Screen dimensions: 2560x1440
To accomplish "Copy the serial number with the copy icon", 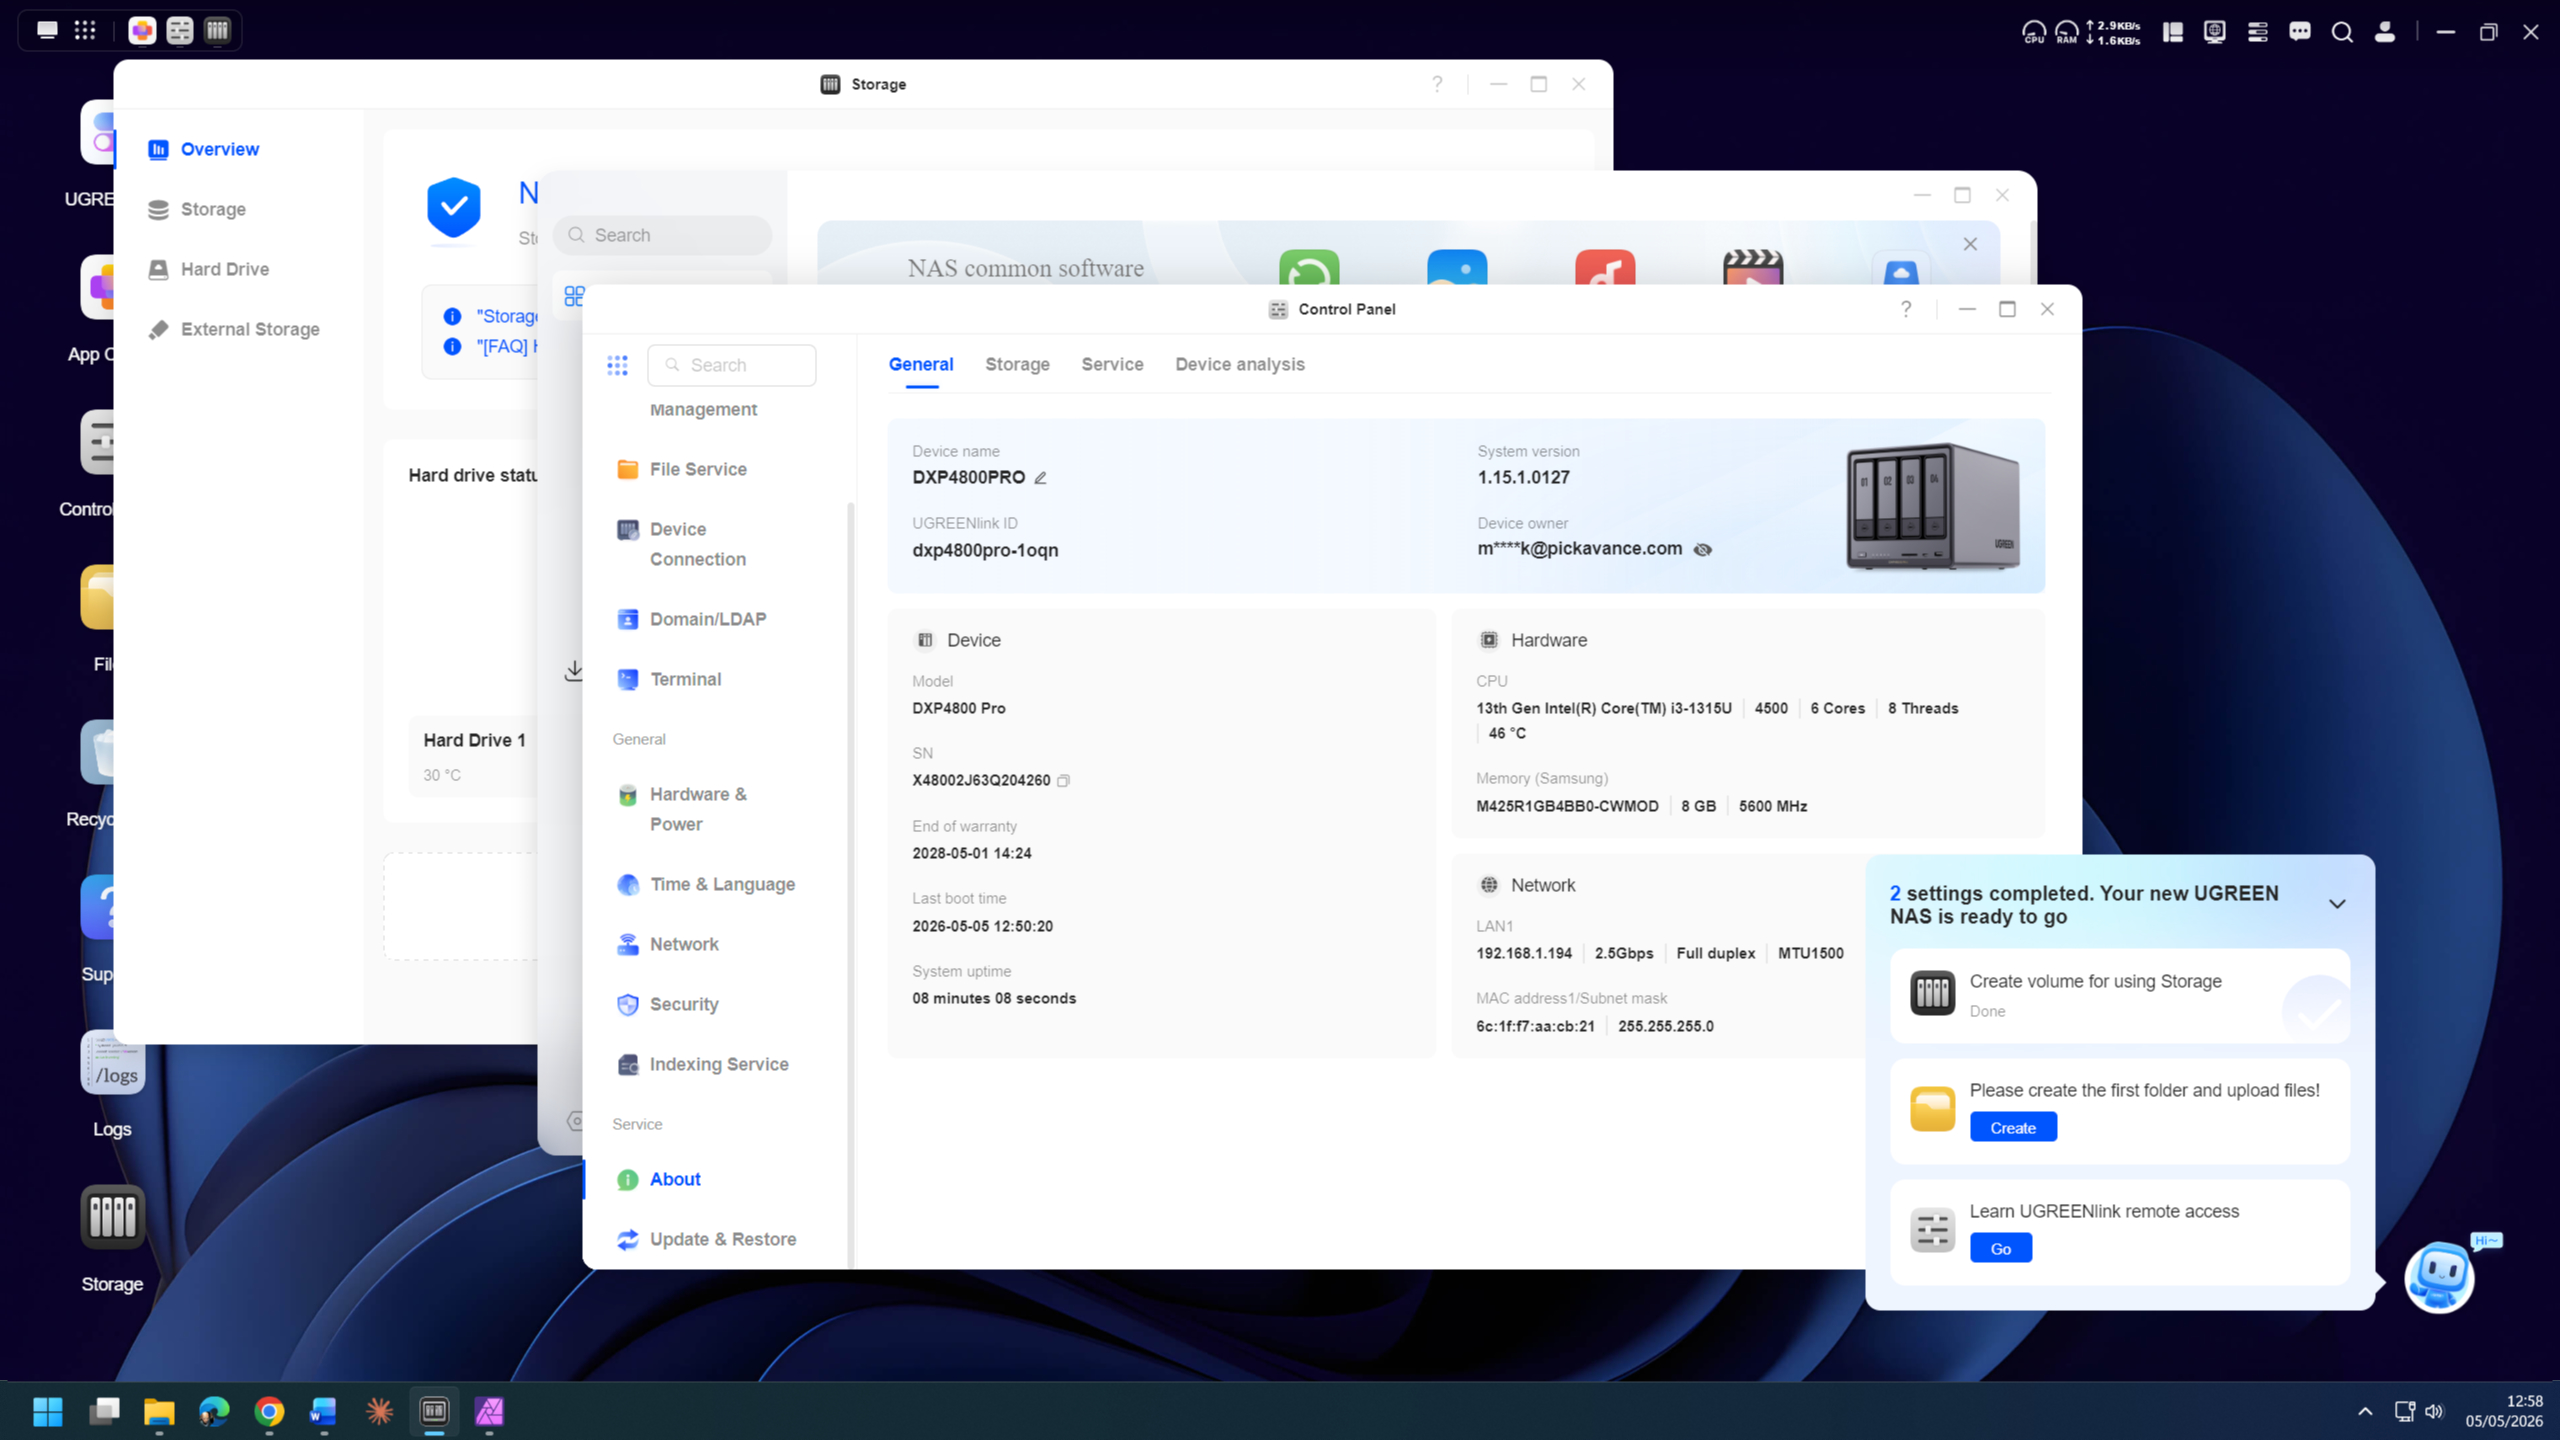I will 1063,781.
